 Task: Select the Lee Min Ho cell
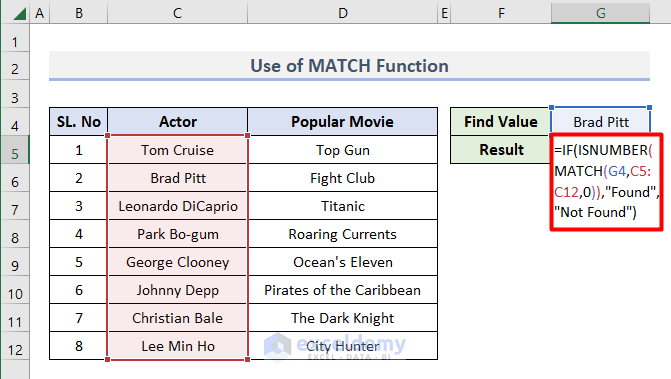click(x=178, y=346)
